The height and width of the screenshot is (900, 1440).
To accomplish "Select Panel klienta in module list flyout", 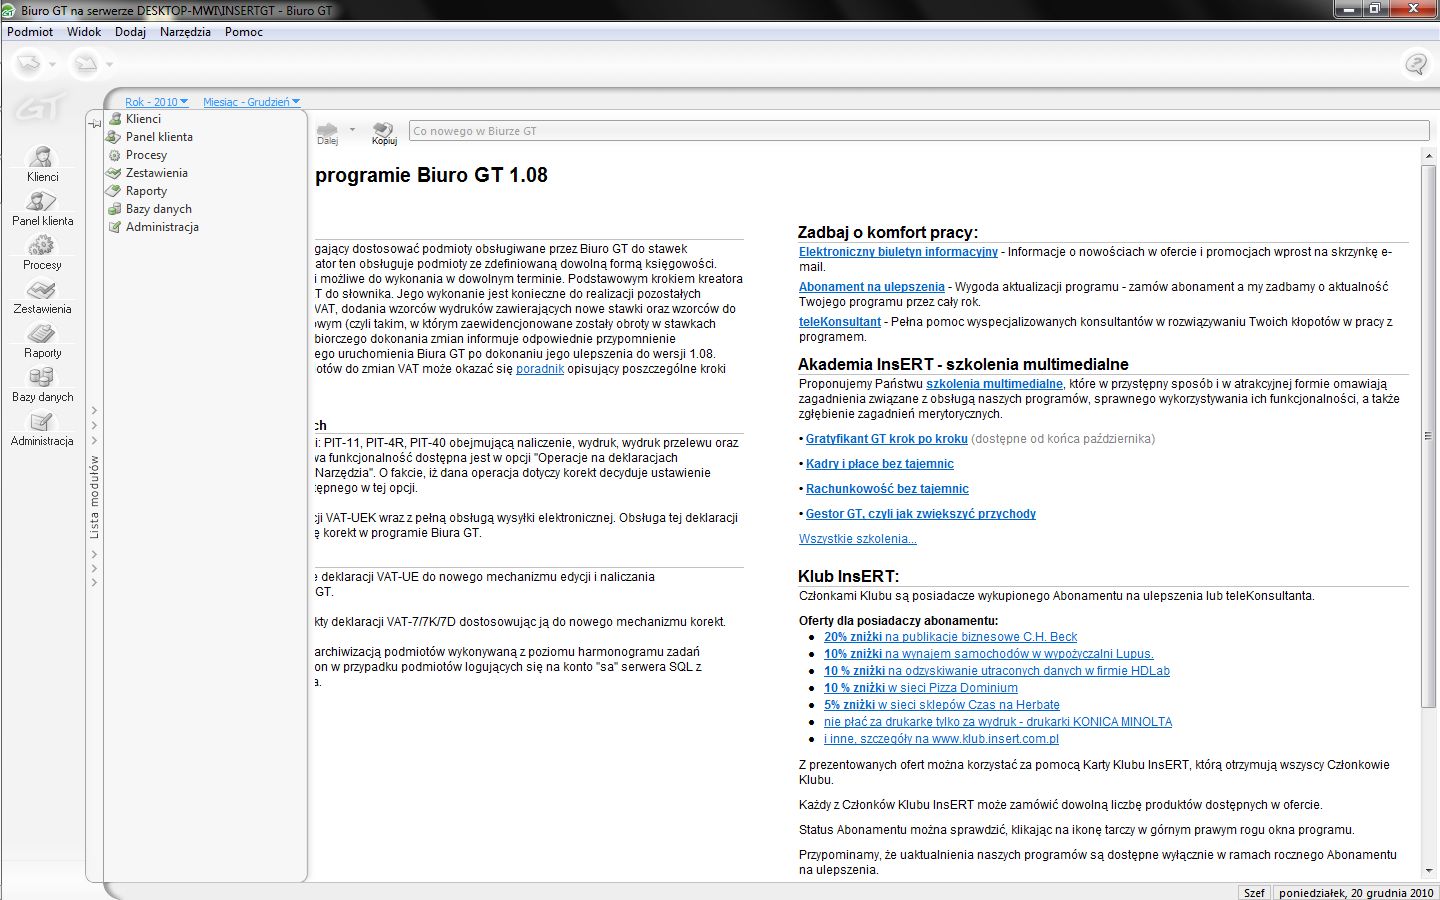I will pos(159,137).
